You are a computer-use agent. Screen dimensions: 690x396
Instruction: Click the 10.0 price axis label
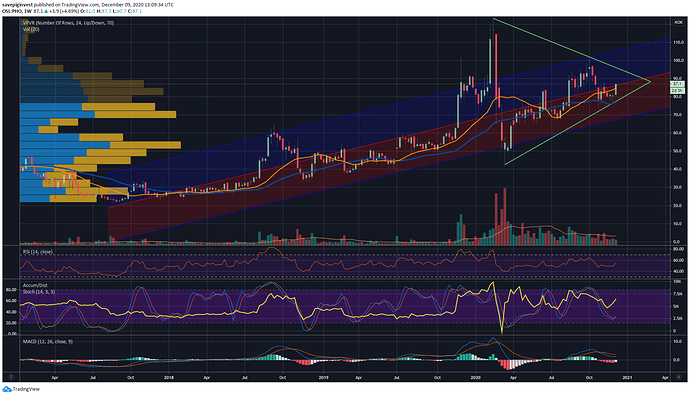pos(678,224)
